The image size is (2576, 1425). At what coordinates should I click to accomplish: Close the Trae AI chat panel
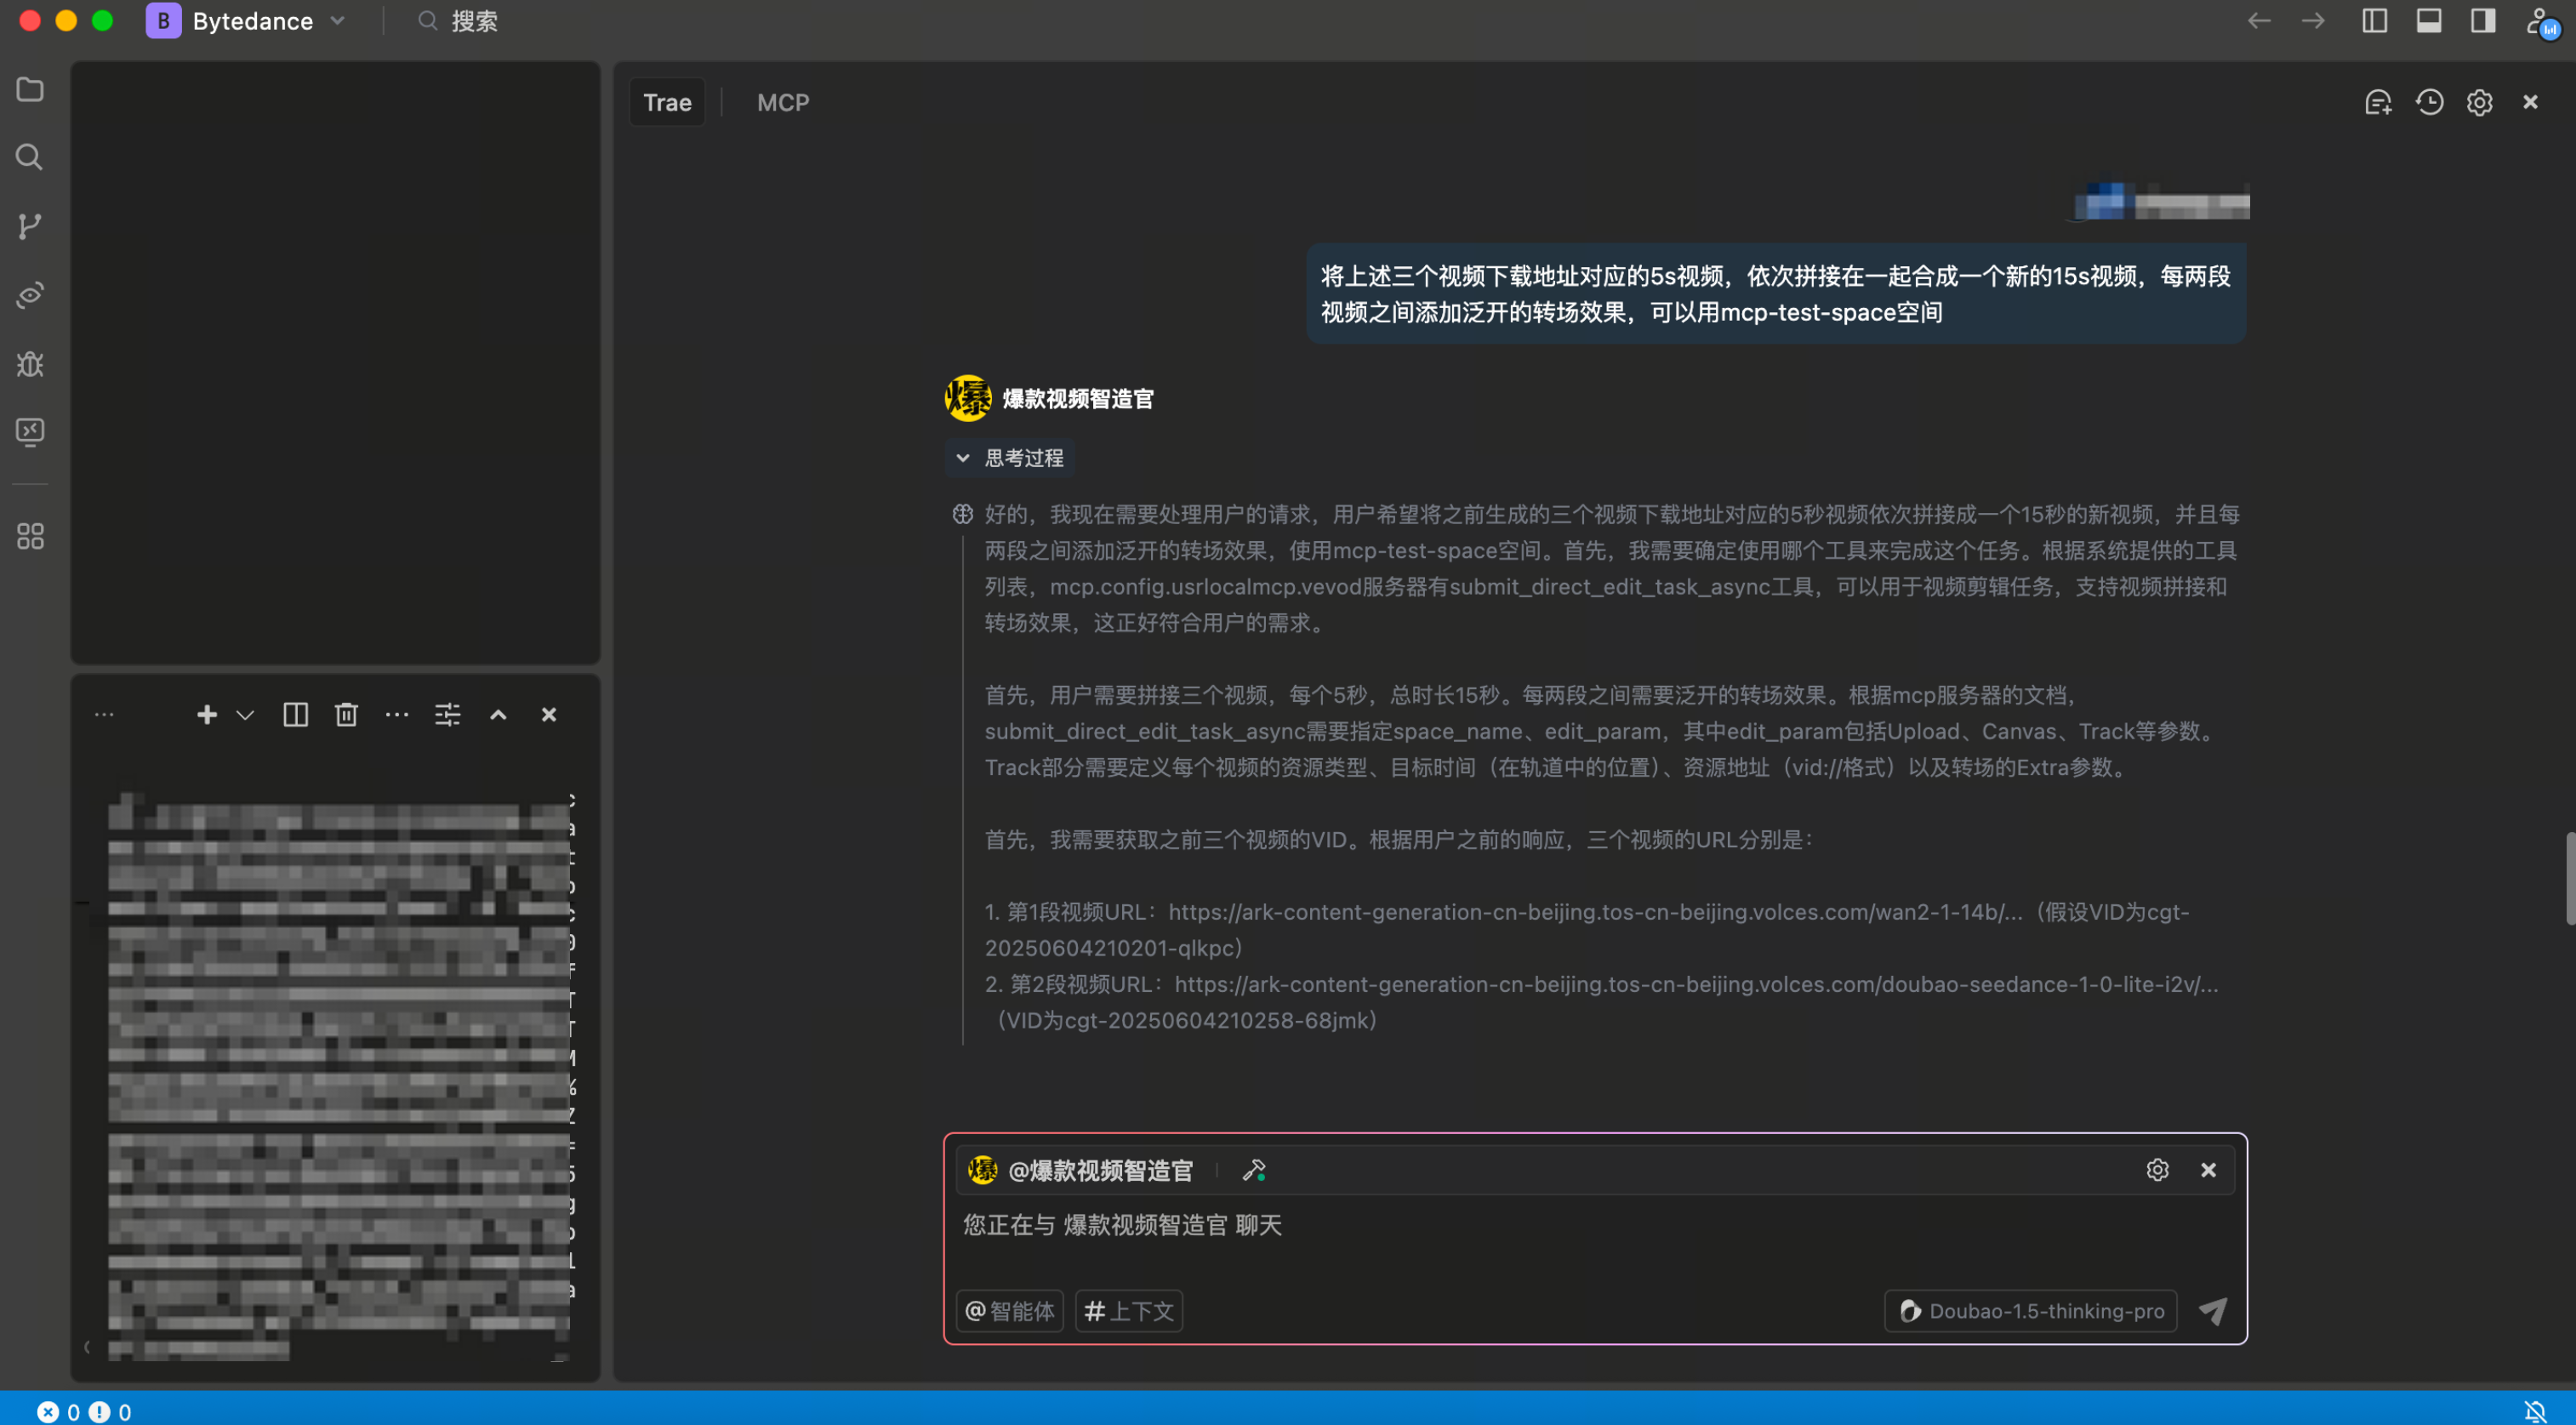coord(2531,102)
